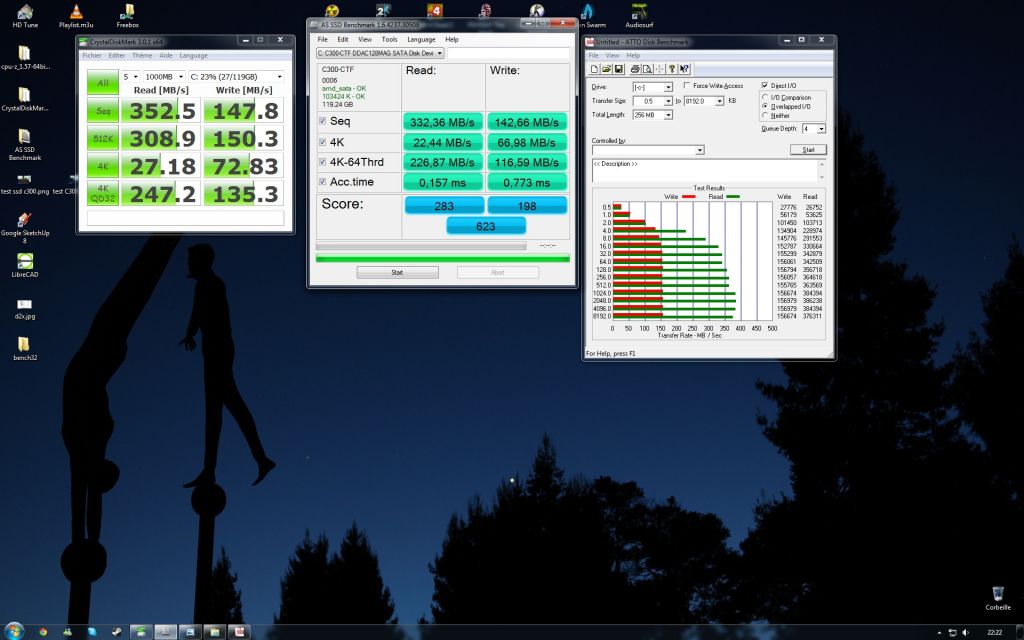Open the Language menu in AS SSD Benchmark
The width and height of the screenshot is (1024, 640).
(421, 39)
